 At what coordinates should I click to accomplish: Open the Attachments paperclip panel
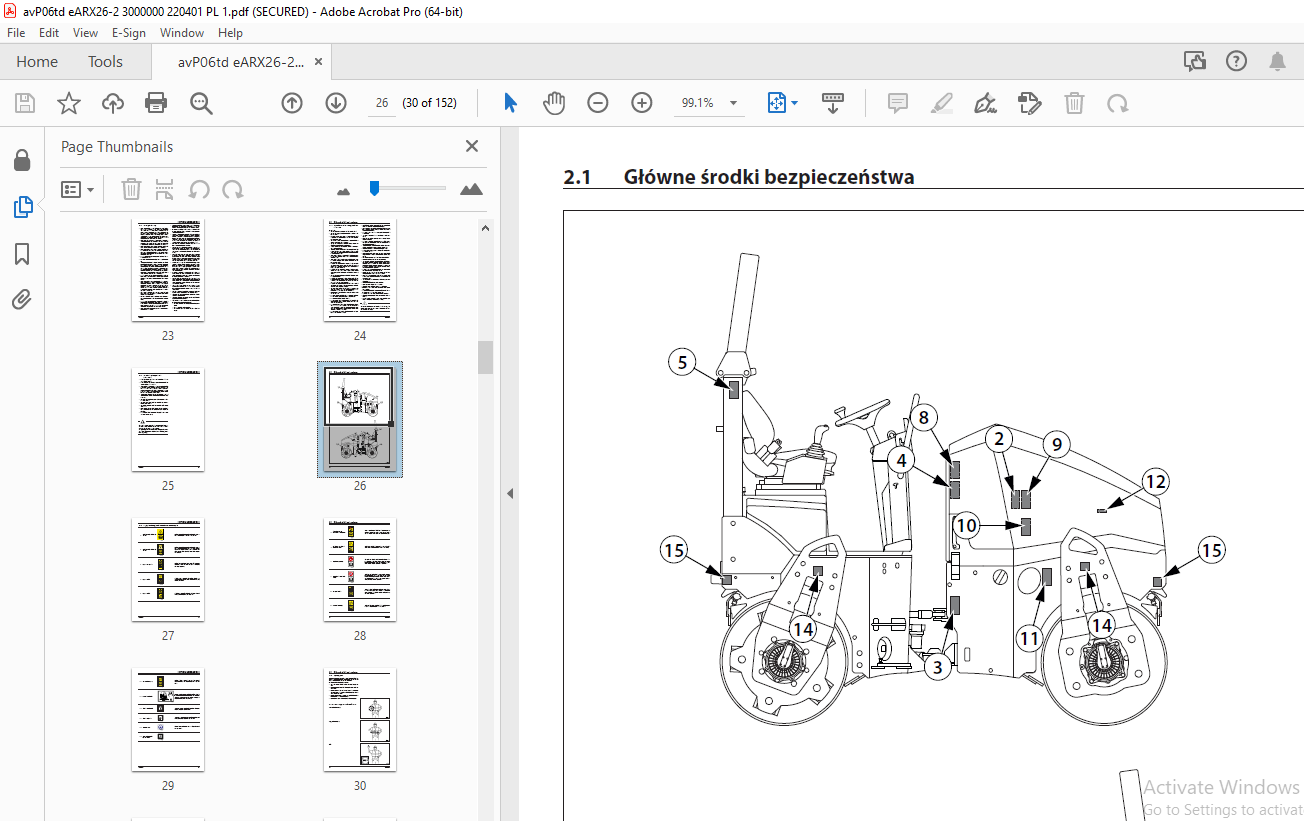(22, 300)
